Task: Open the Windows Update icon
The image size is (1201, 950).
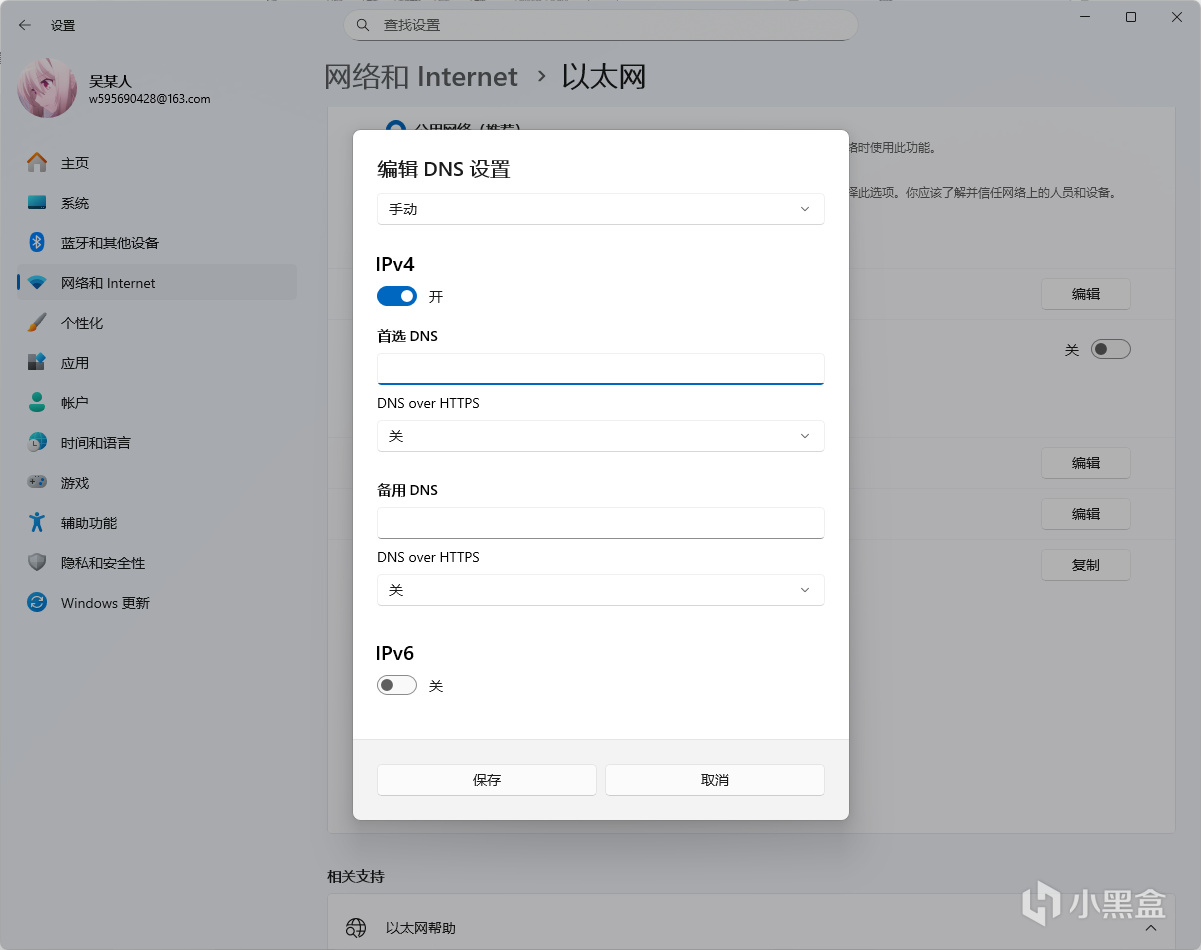Action: [37, 603]
